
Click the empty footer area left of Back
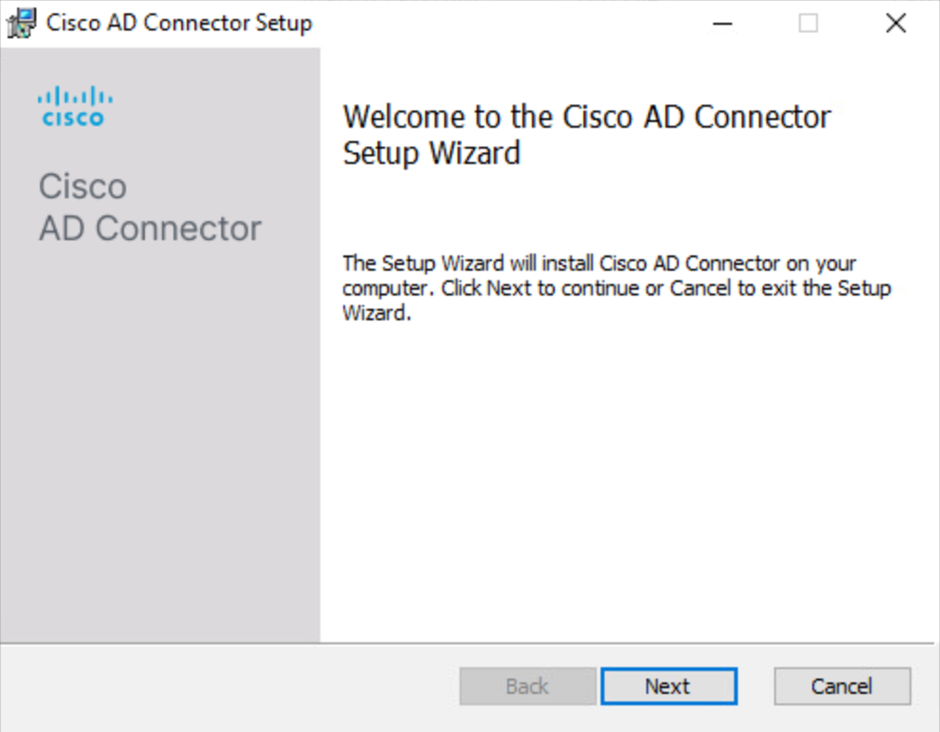[x=228, y=686]
